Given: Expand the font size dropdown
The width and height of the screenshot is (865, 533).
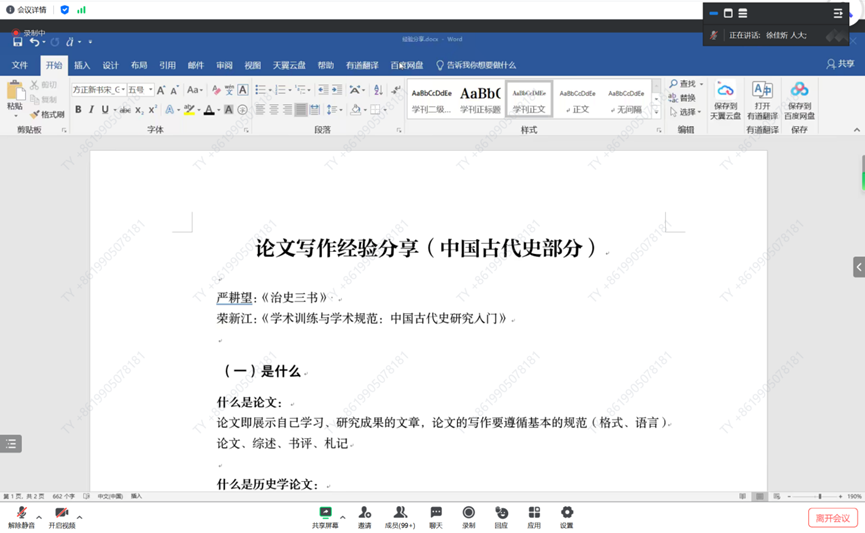Looking at the screenshot, I should pos(150,90).
